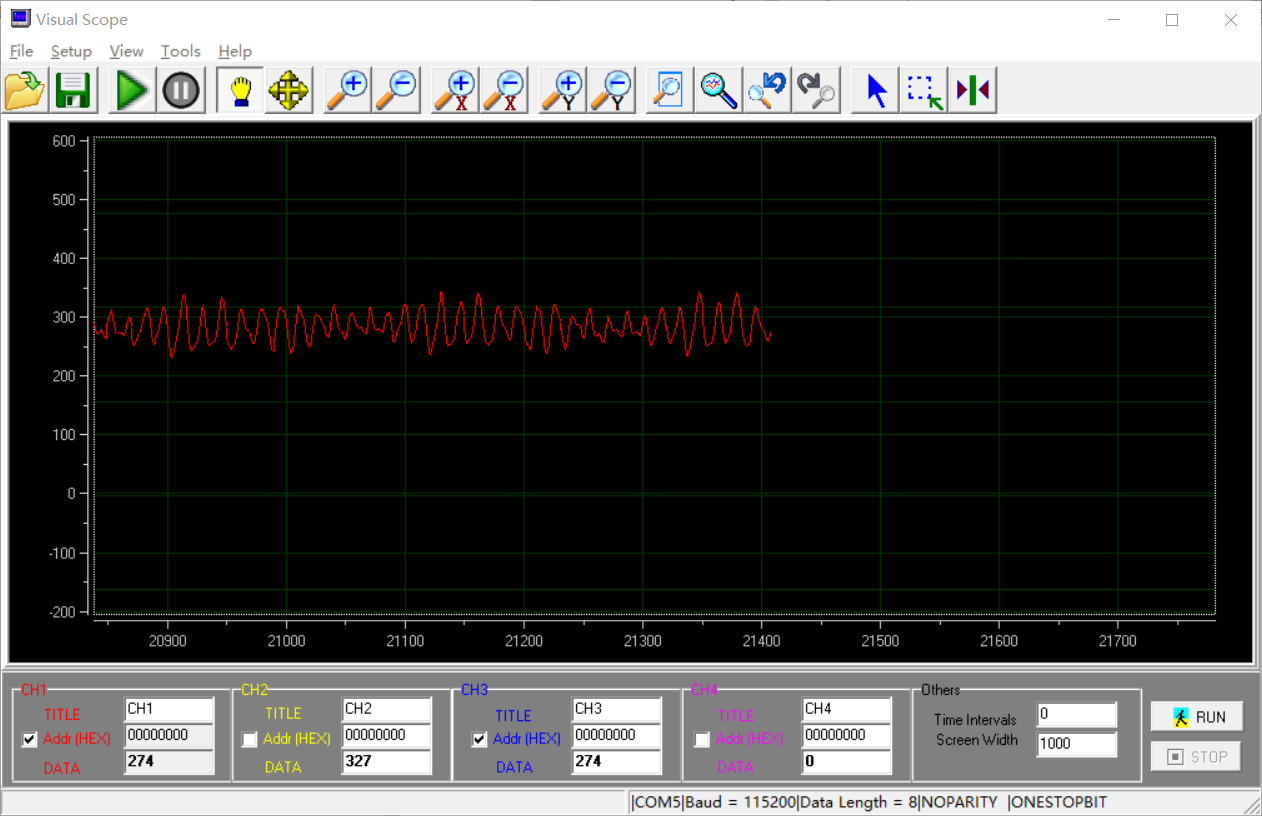This screenshot has width=1262, height=816.
Task: Zoom out on the X axis
Action: [x=503, y=90]
